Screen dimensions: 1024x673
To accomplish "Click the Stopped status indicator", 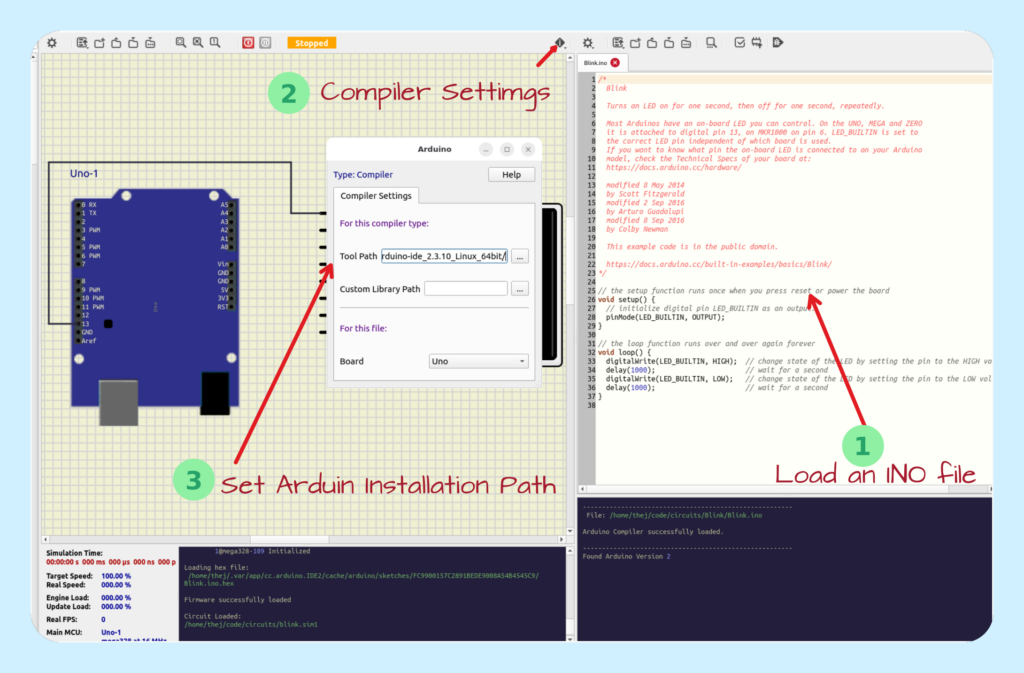I will click(x=312, y=43).
